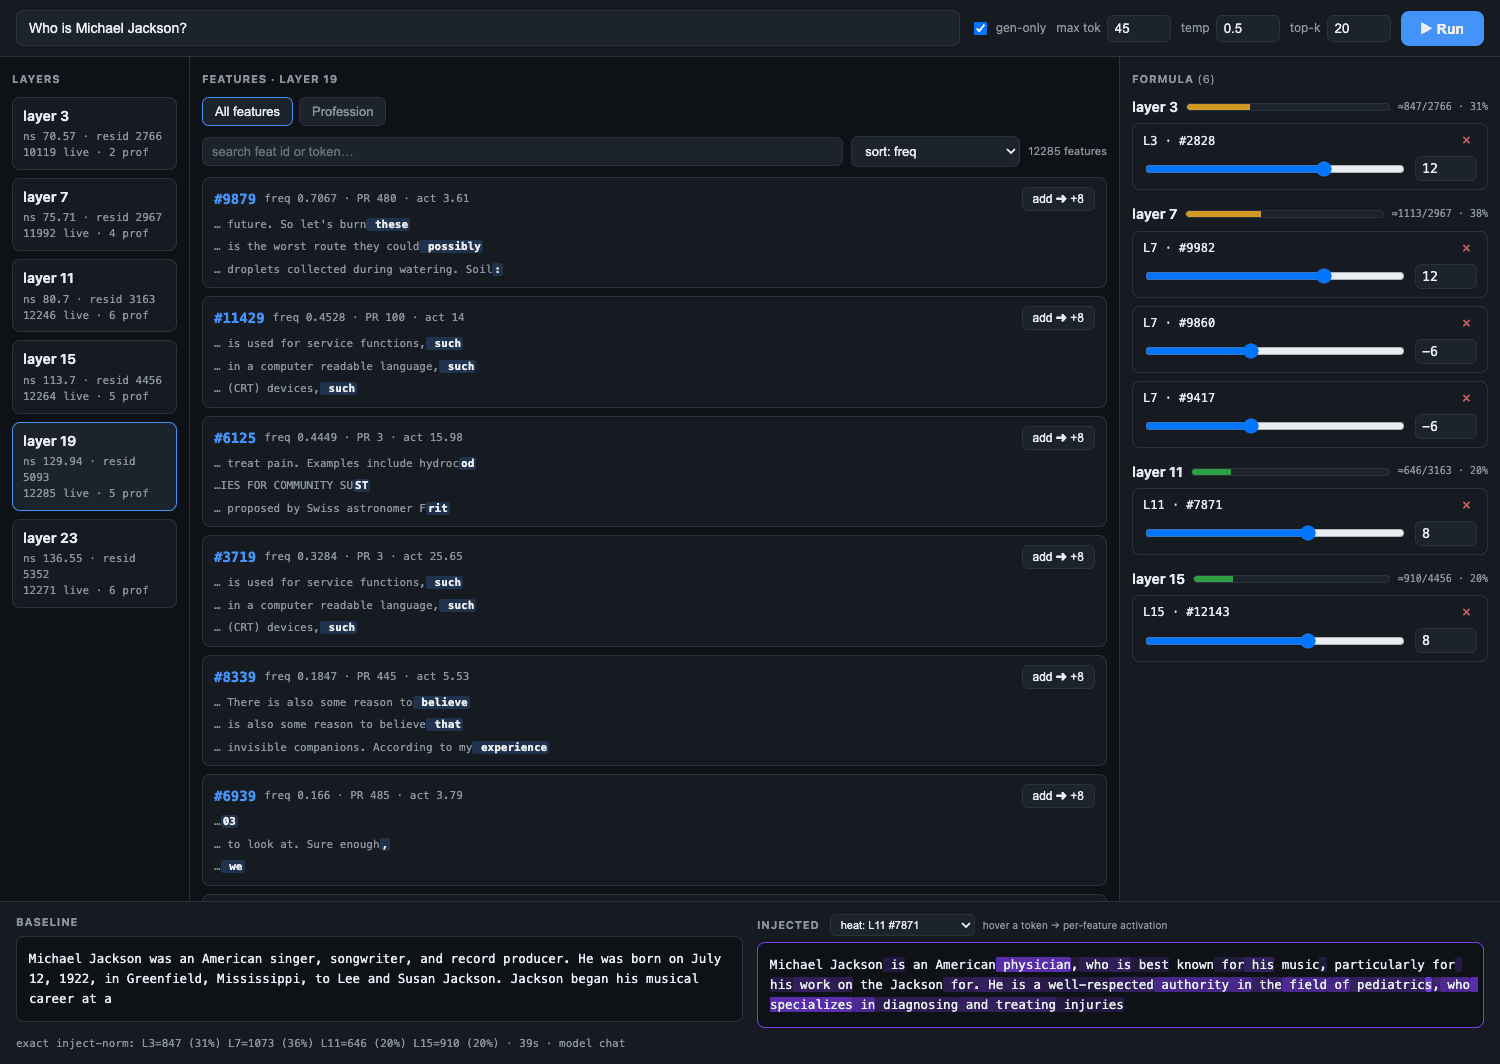Screen dimensions: 1500x1064
Task: Click the L7 #9417 value box
Action: [1445, 426]
